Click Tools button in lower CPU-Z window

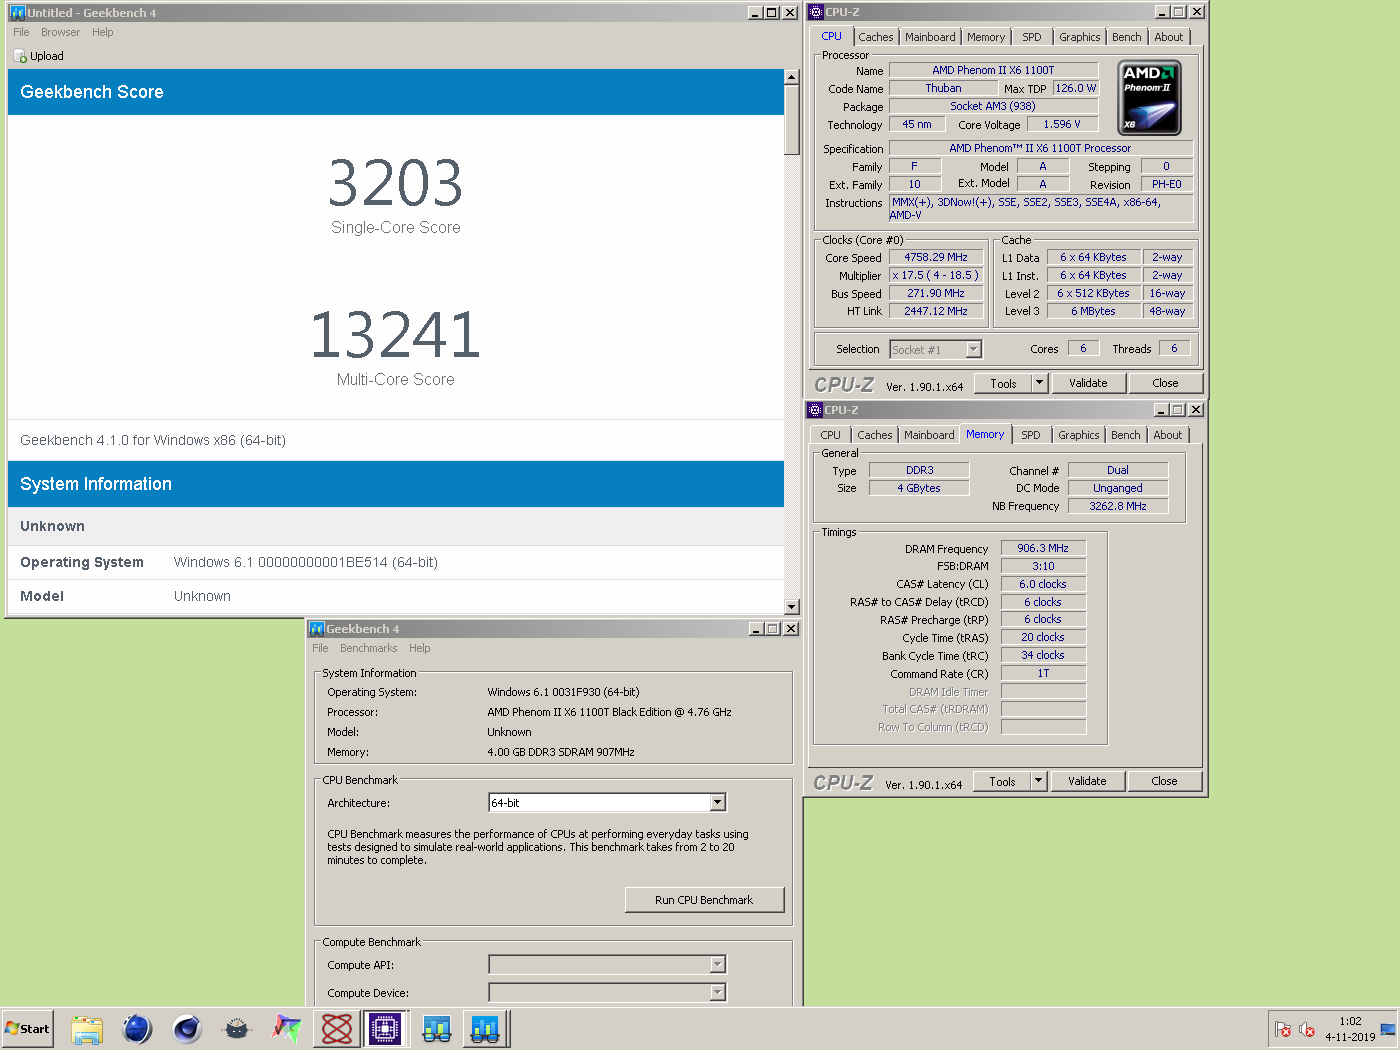click(x=1002, y=781)
